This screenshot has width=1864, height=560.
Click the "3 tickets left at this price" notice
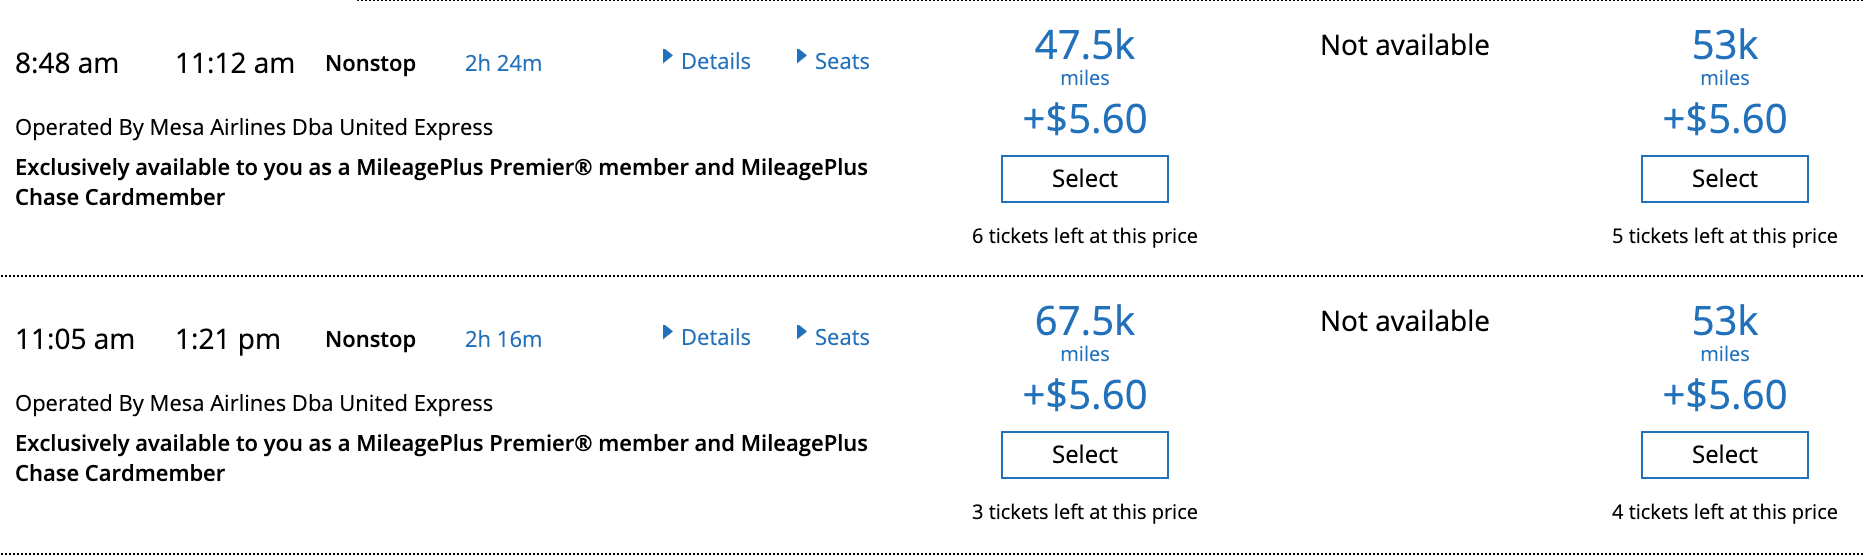(x=1084, y=512)
